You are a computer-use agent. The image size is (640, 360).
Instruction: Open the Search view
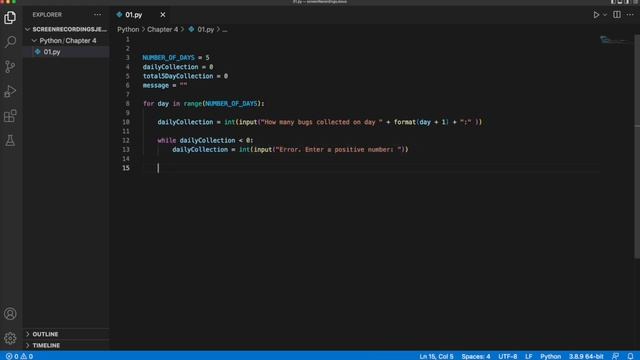coord(10,42)
